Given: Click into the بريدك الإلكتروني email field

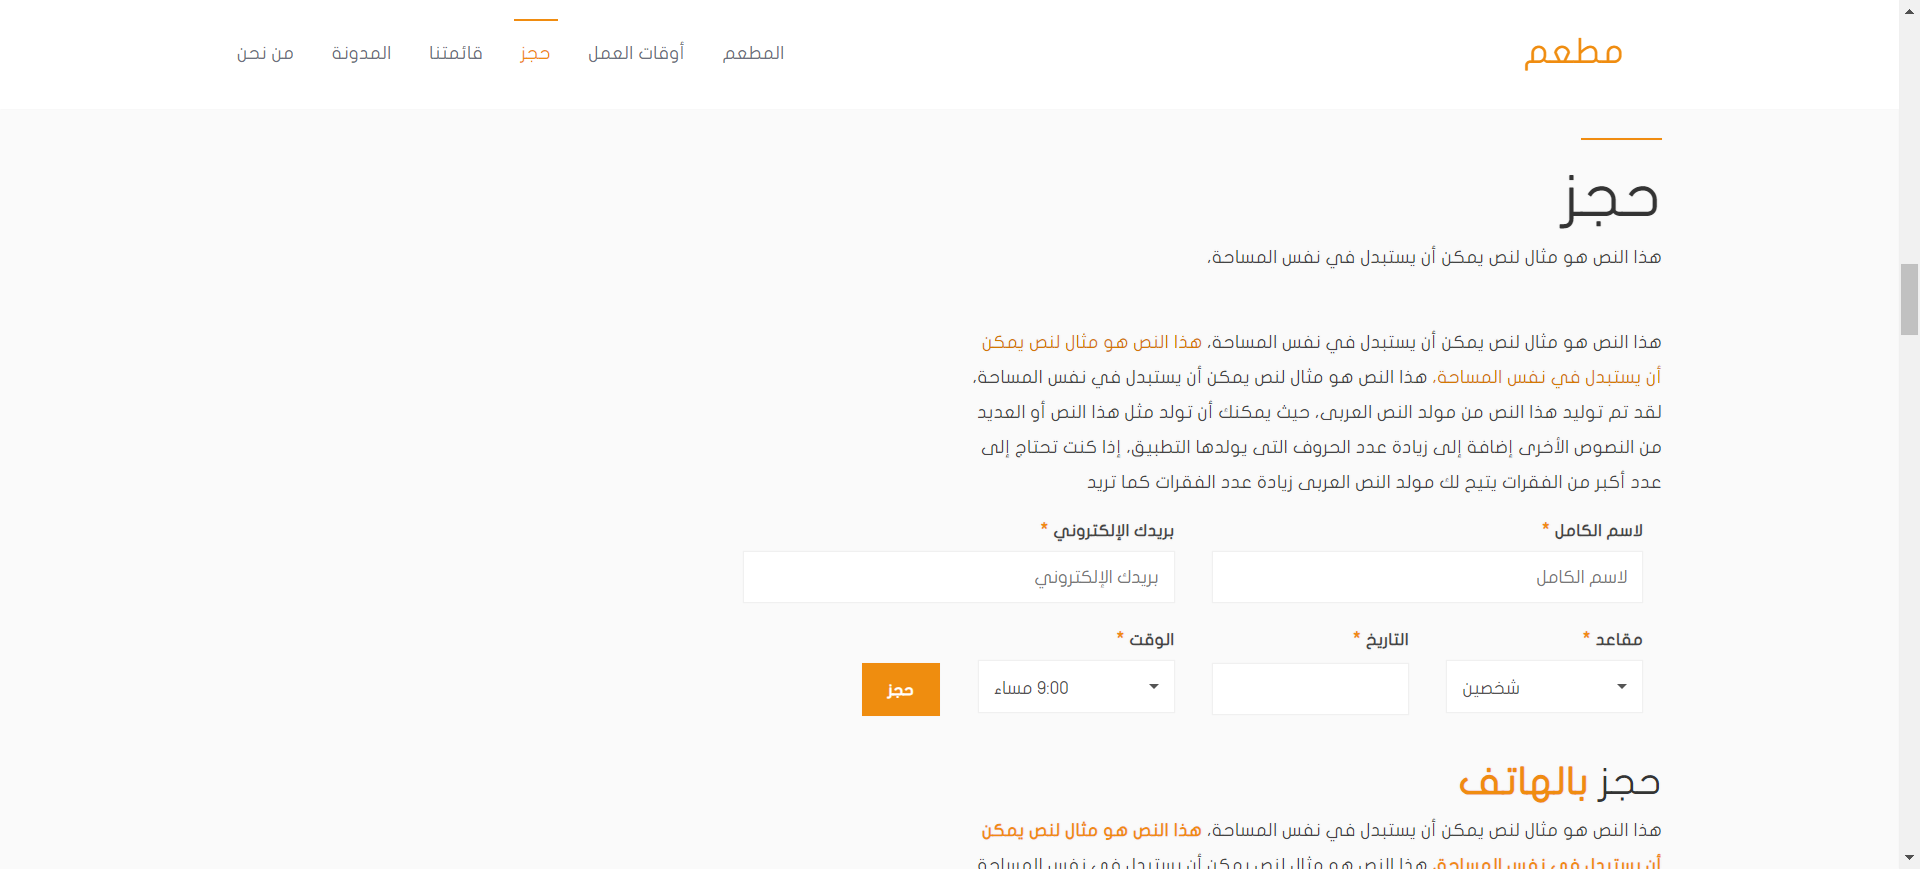Looking at the screenshot, I should coord(958,577).
